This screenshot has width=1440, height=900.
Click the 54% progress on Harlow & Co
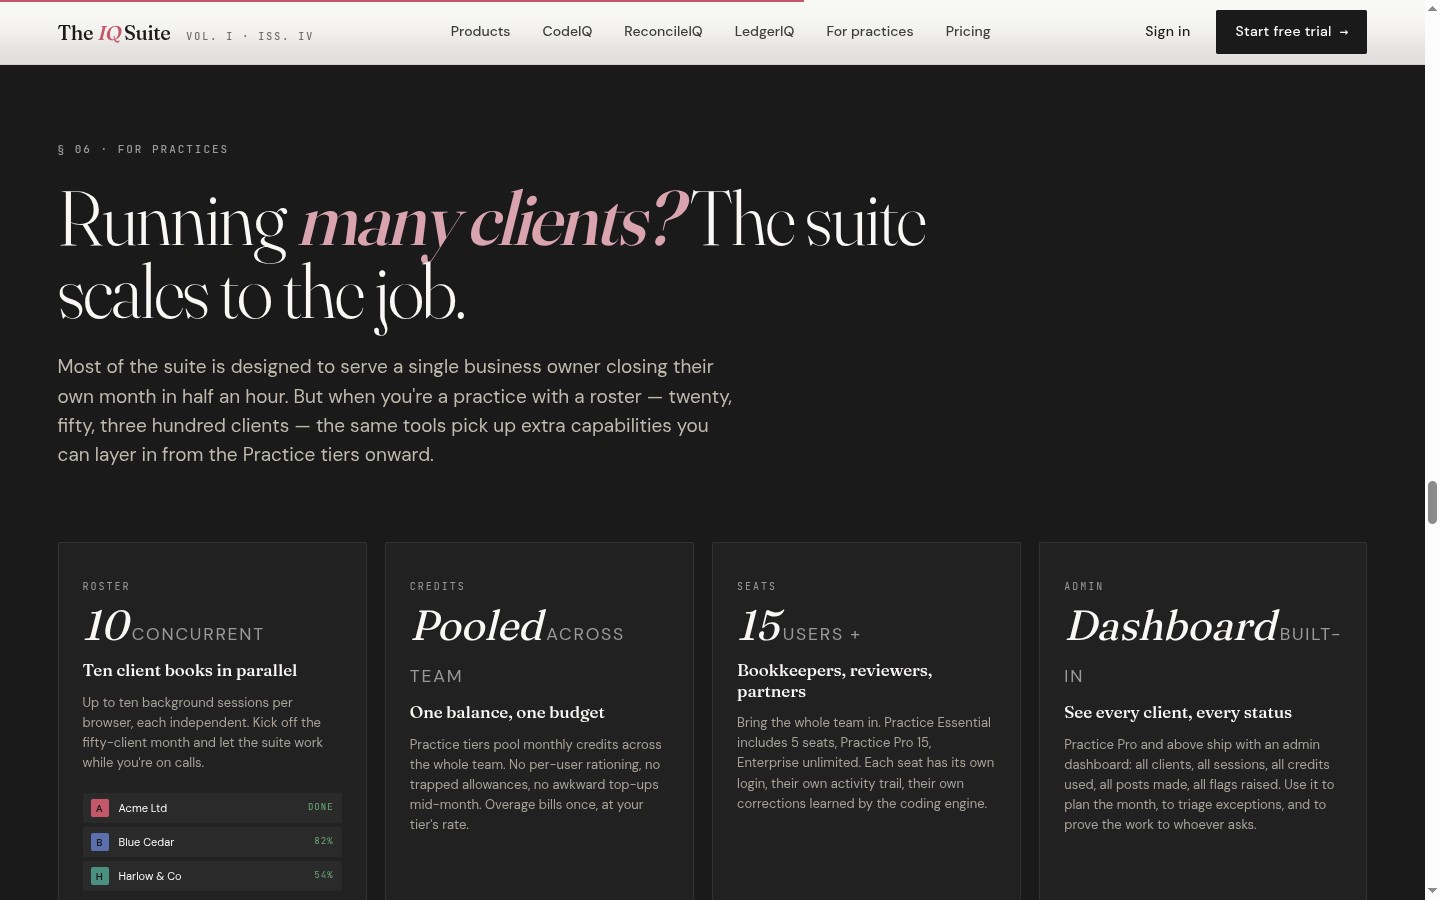323,875
